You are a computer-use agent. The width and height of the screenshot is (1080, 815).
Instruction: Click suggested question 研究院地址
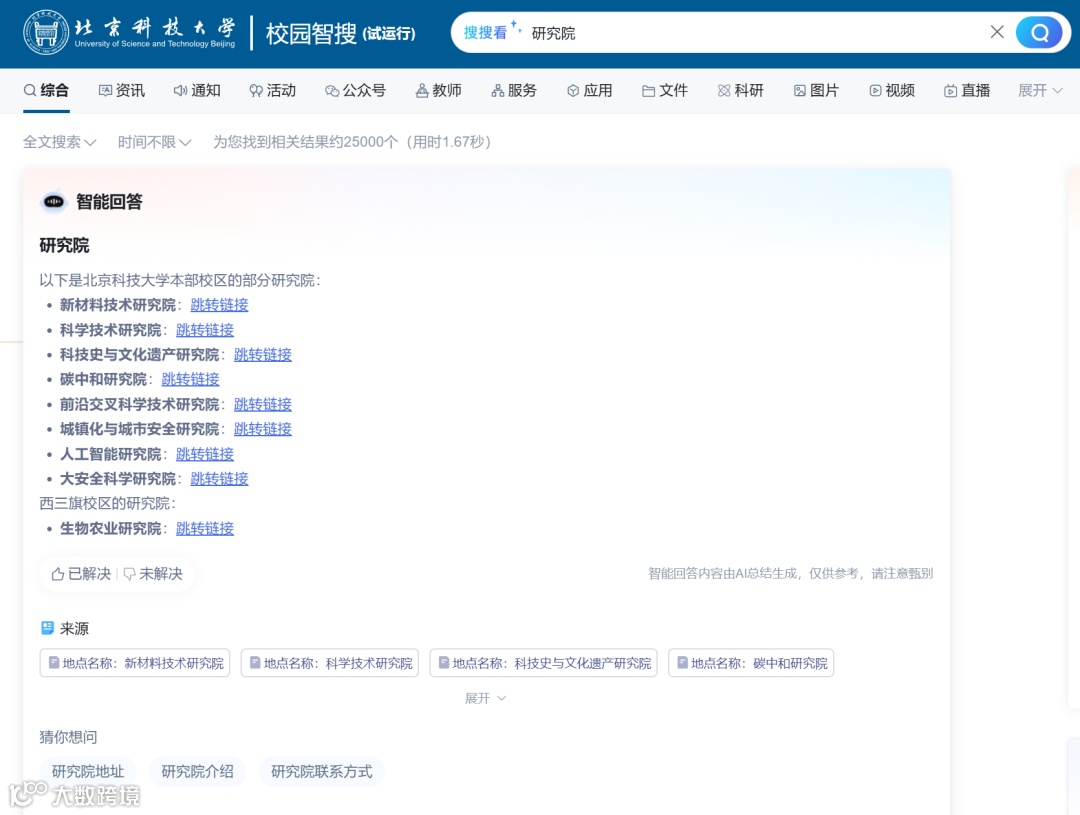click(87, 772)
